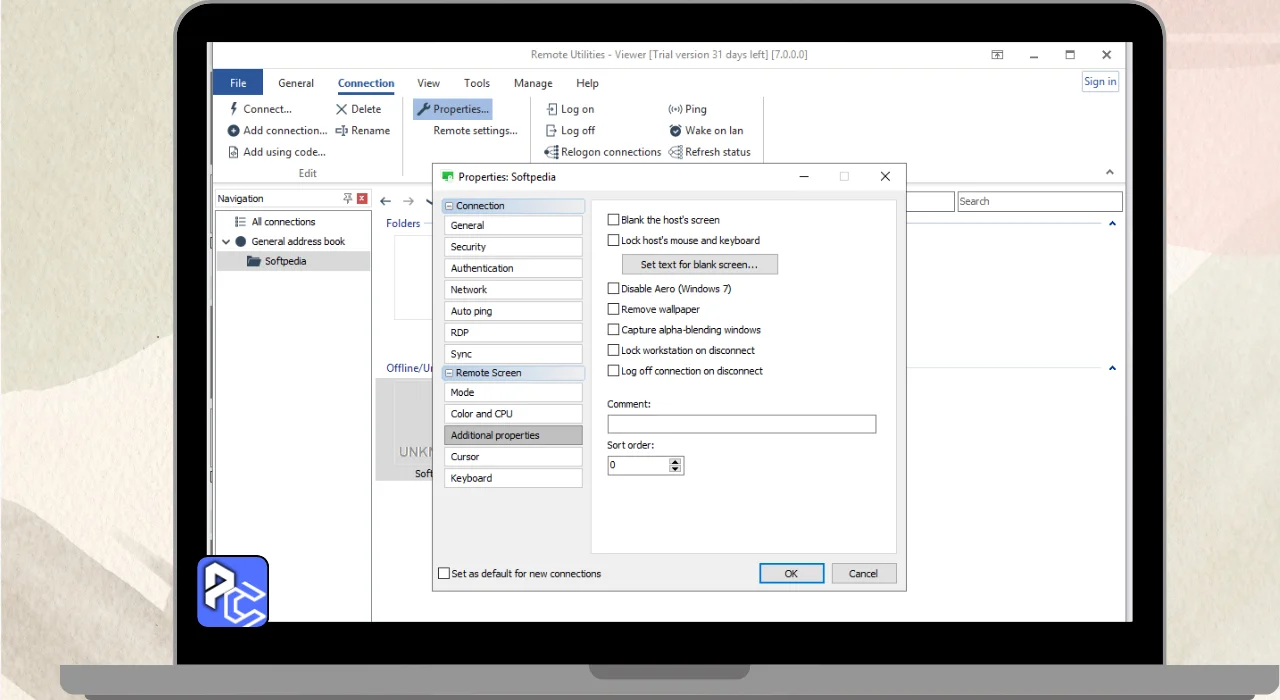
Task: Collapse the Remote Screen section
Action: [449, 373]
